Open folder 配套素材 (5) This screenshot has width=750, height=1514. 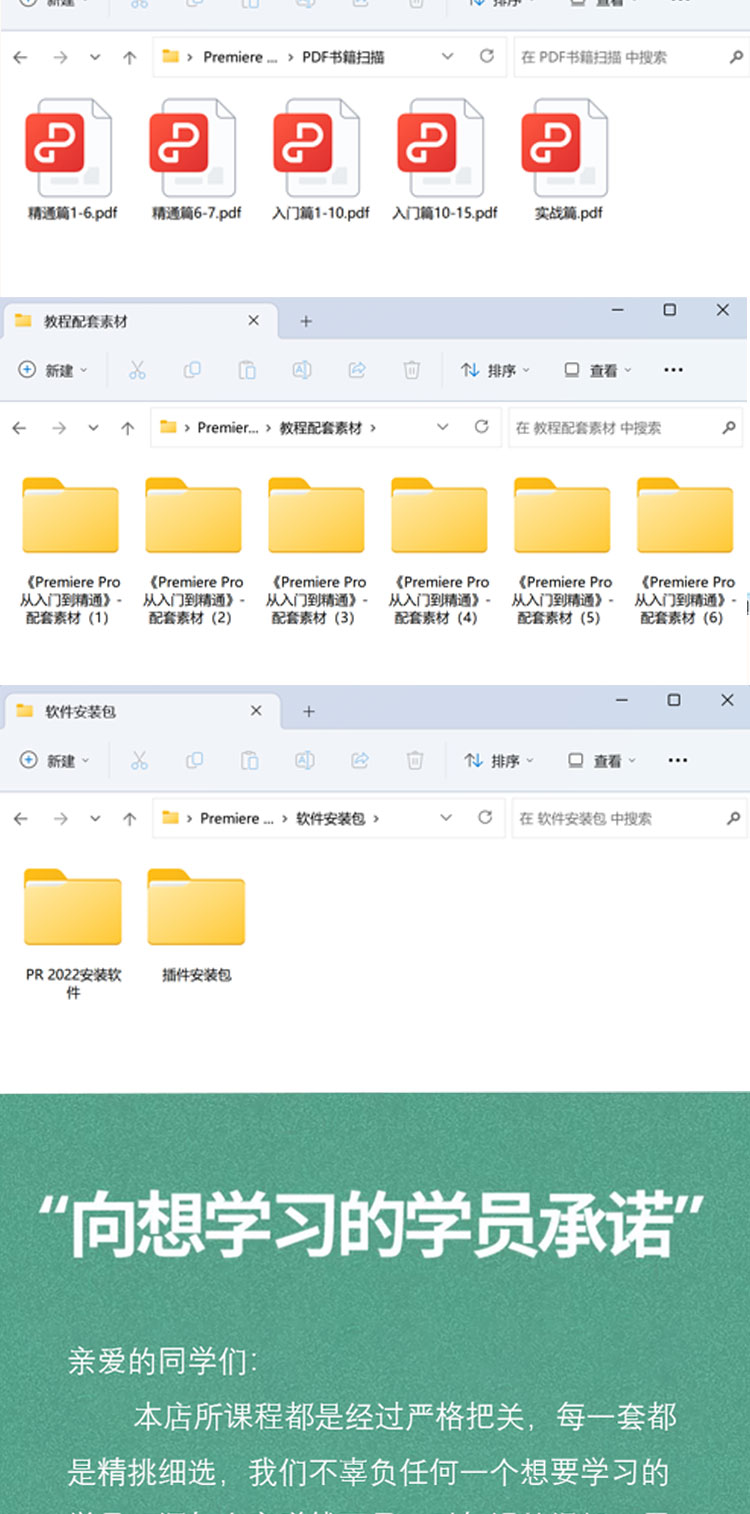coord(562,551)
